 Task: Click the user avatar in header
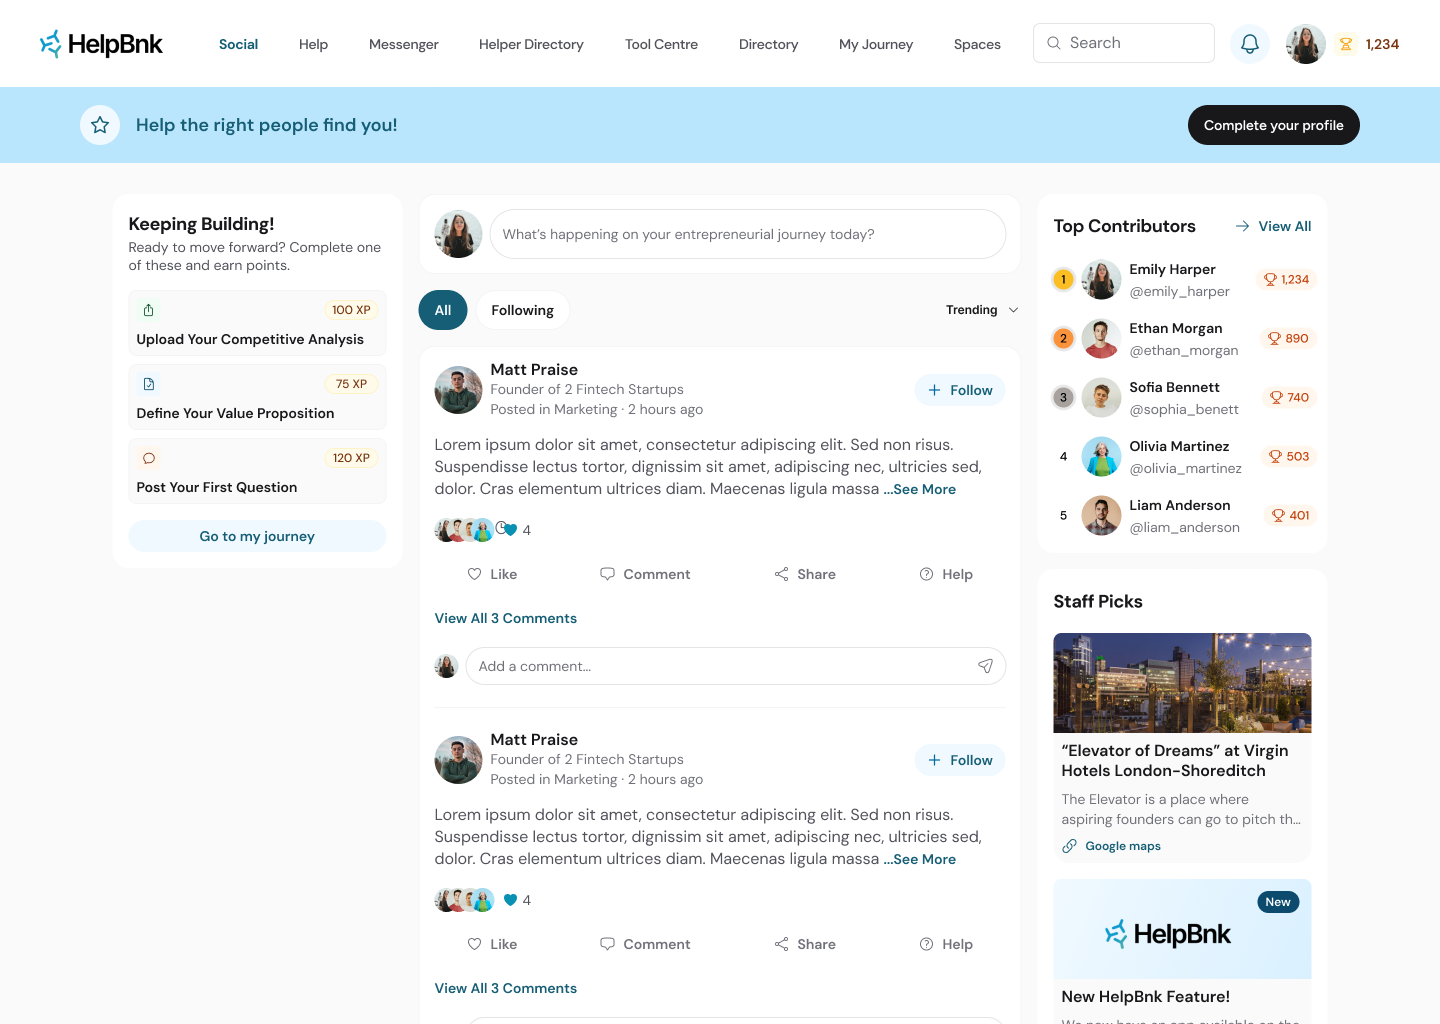click(1305, 44)
